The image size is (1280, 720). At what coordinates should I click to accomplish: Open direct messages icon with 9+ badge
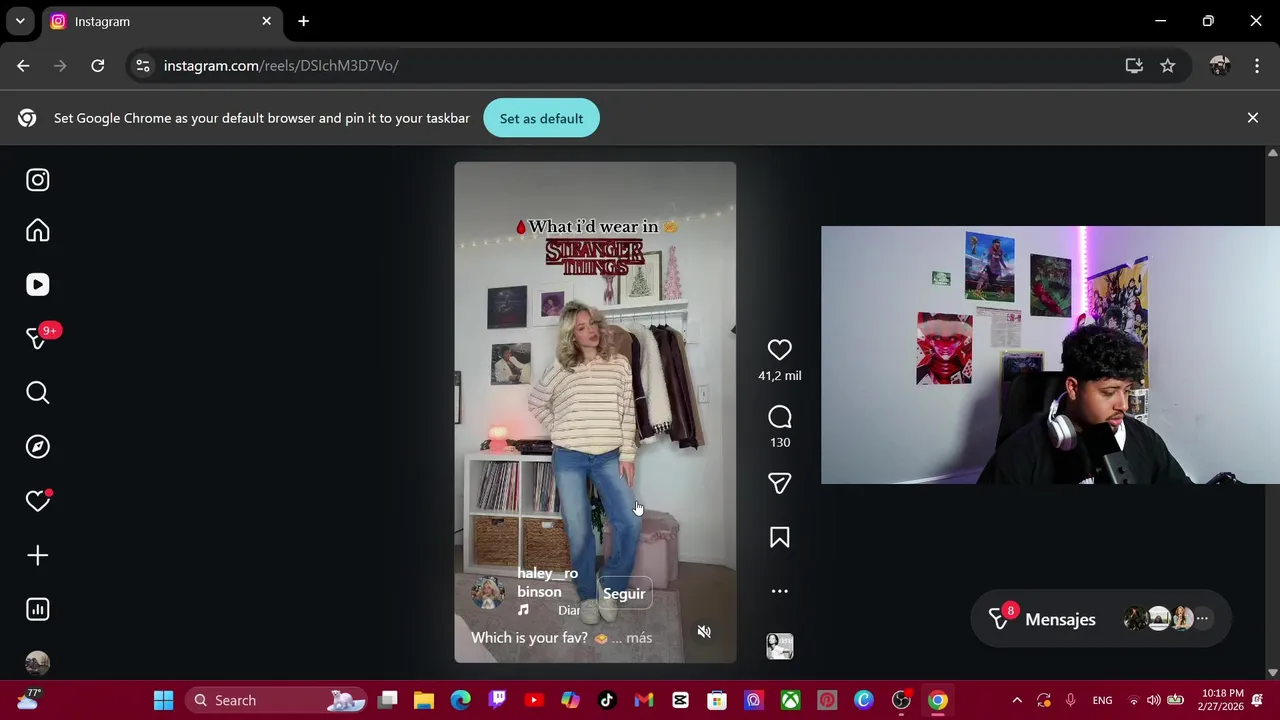tap(37, 339)
